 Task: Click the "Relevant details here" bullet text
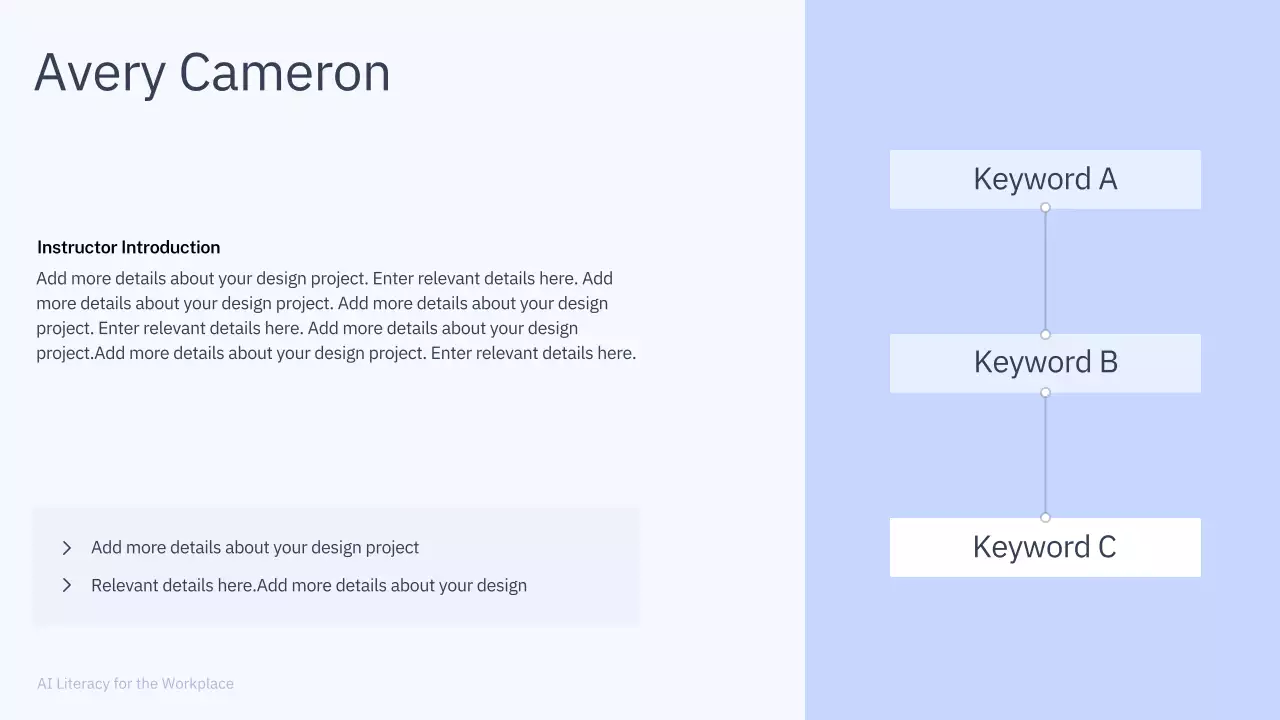pos(309,585)
